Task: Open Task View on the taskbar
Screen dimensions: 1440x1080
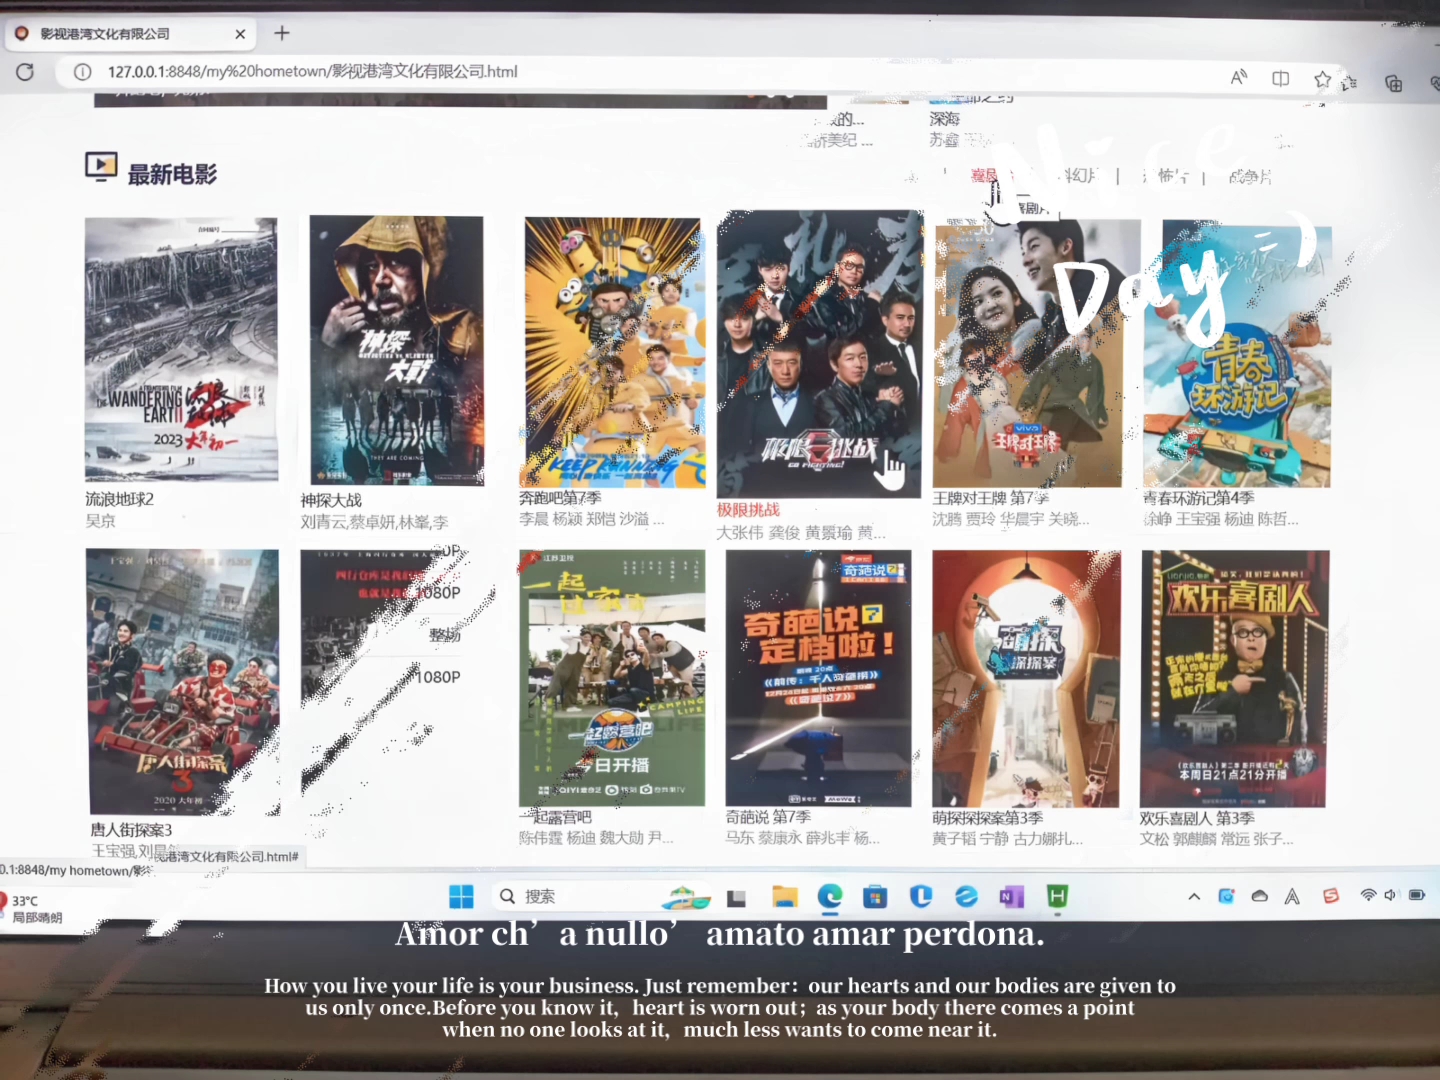Action: [x=737, y=897]
